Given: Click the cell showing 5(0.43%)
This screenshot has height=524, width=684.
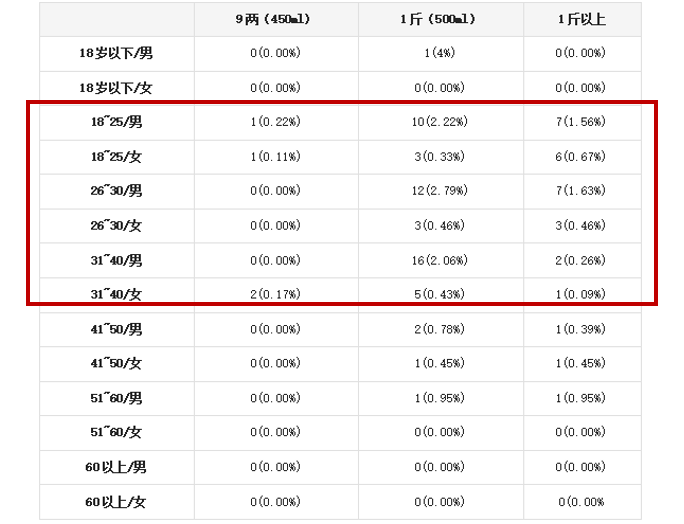Looking at the screenshot, I should coord(439,295).
